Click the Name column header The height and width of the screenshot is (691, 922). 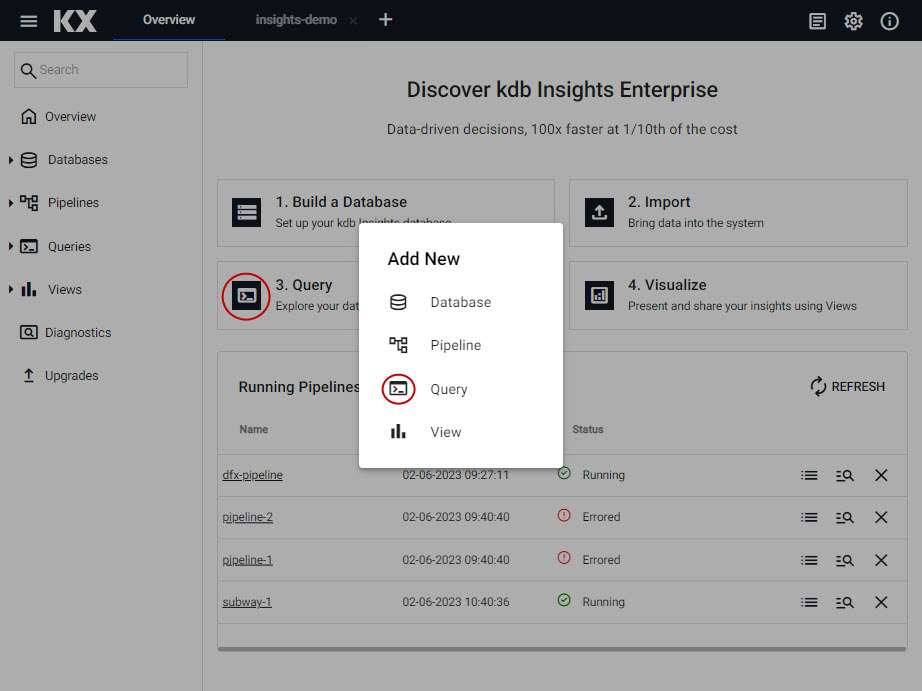pos(253,430)
